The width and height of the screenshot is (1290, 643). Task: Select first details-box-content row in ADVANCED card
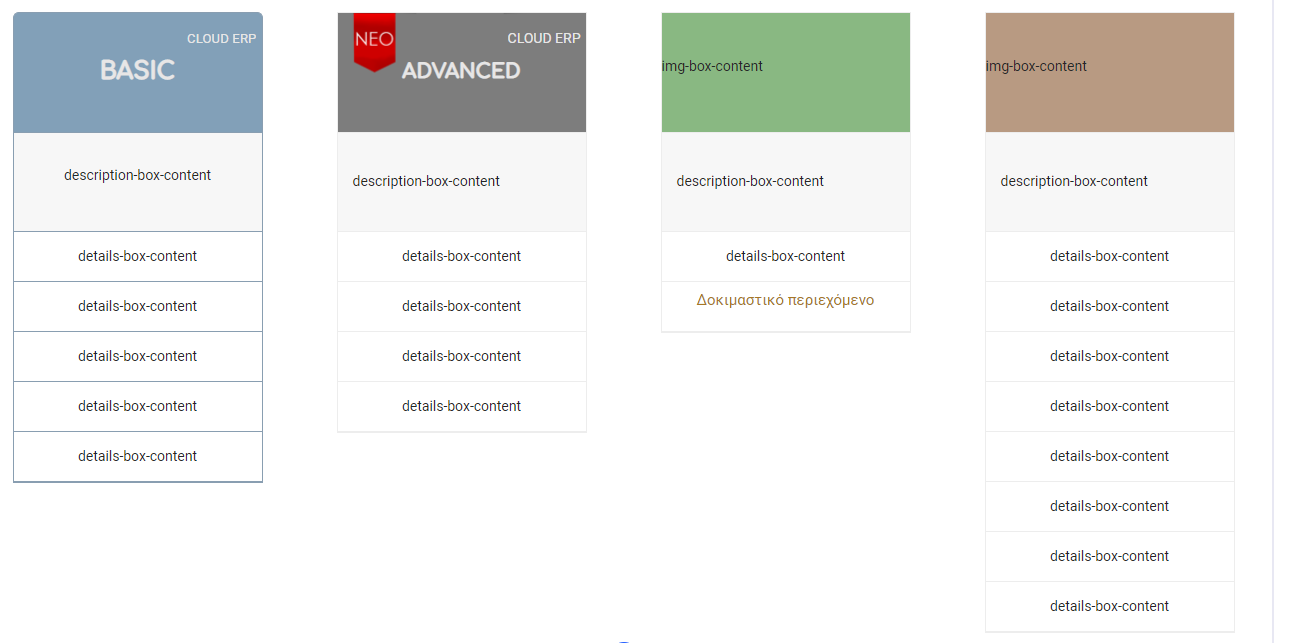point(461,256)
